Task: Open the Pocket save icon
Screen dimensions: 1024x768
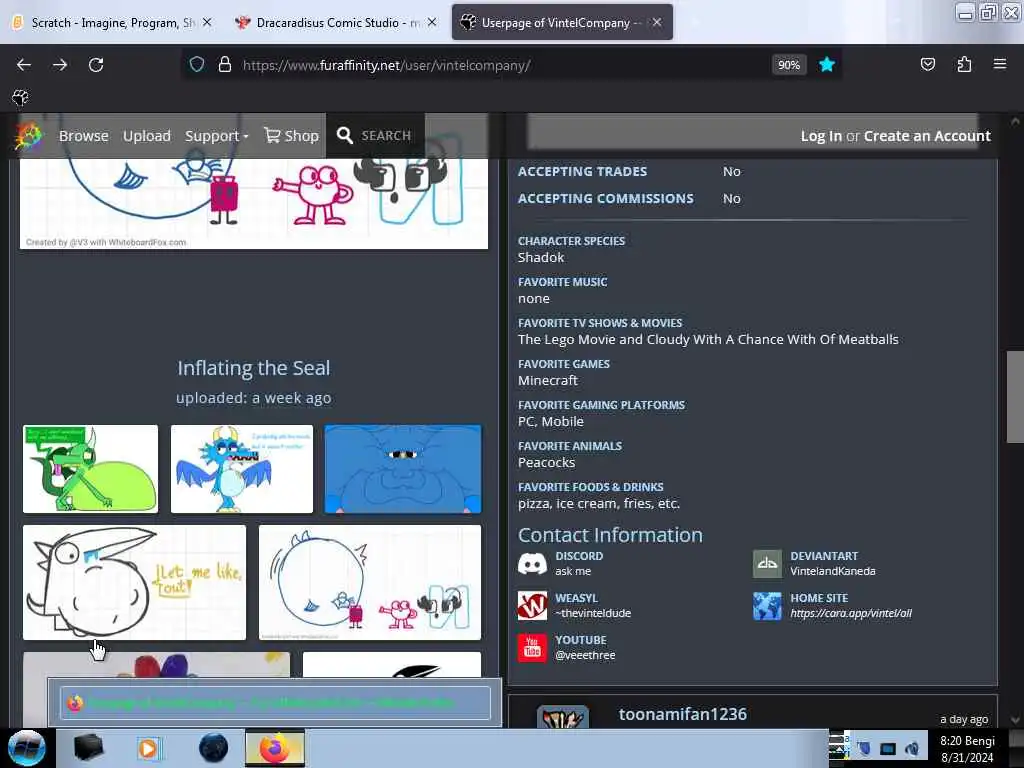Action: [x=927, y=65]
